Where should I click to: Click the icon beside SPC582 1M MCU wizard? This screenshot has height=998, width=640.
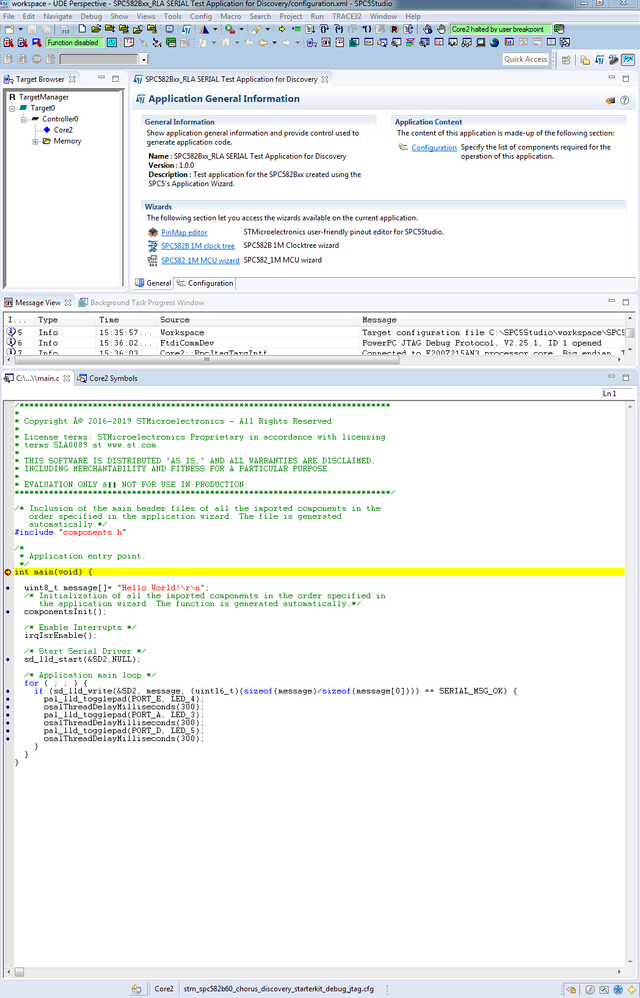(153, 260)
